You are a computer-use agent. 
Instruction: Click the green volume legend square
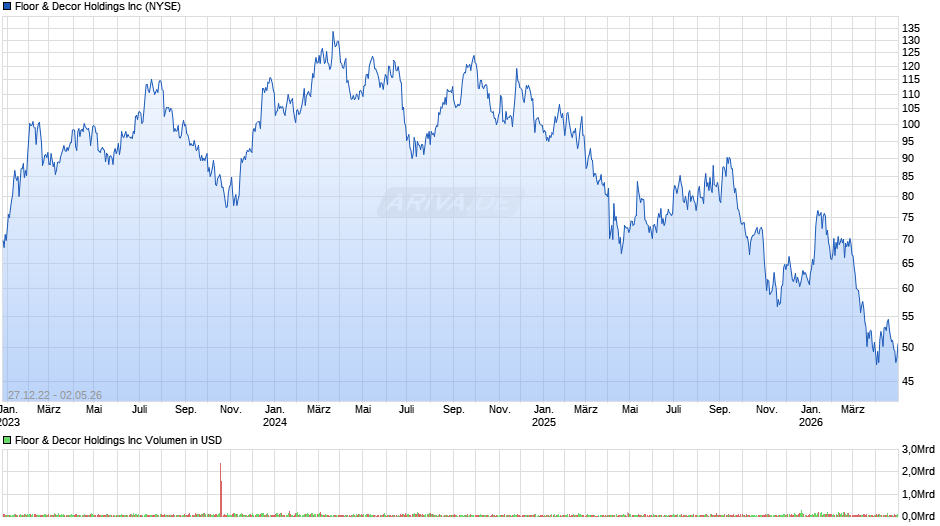pos(7,440)
